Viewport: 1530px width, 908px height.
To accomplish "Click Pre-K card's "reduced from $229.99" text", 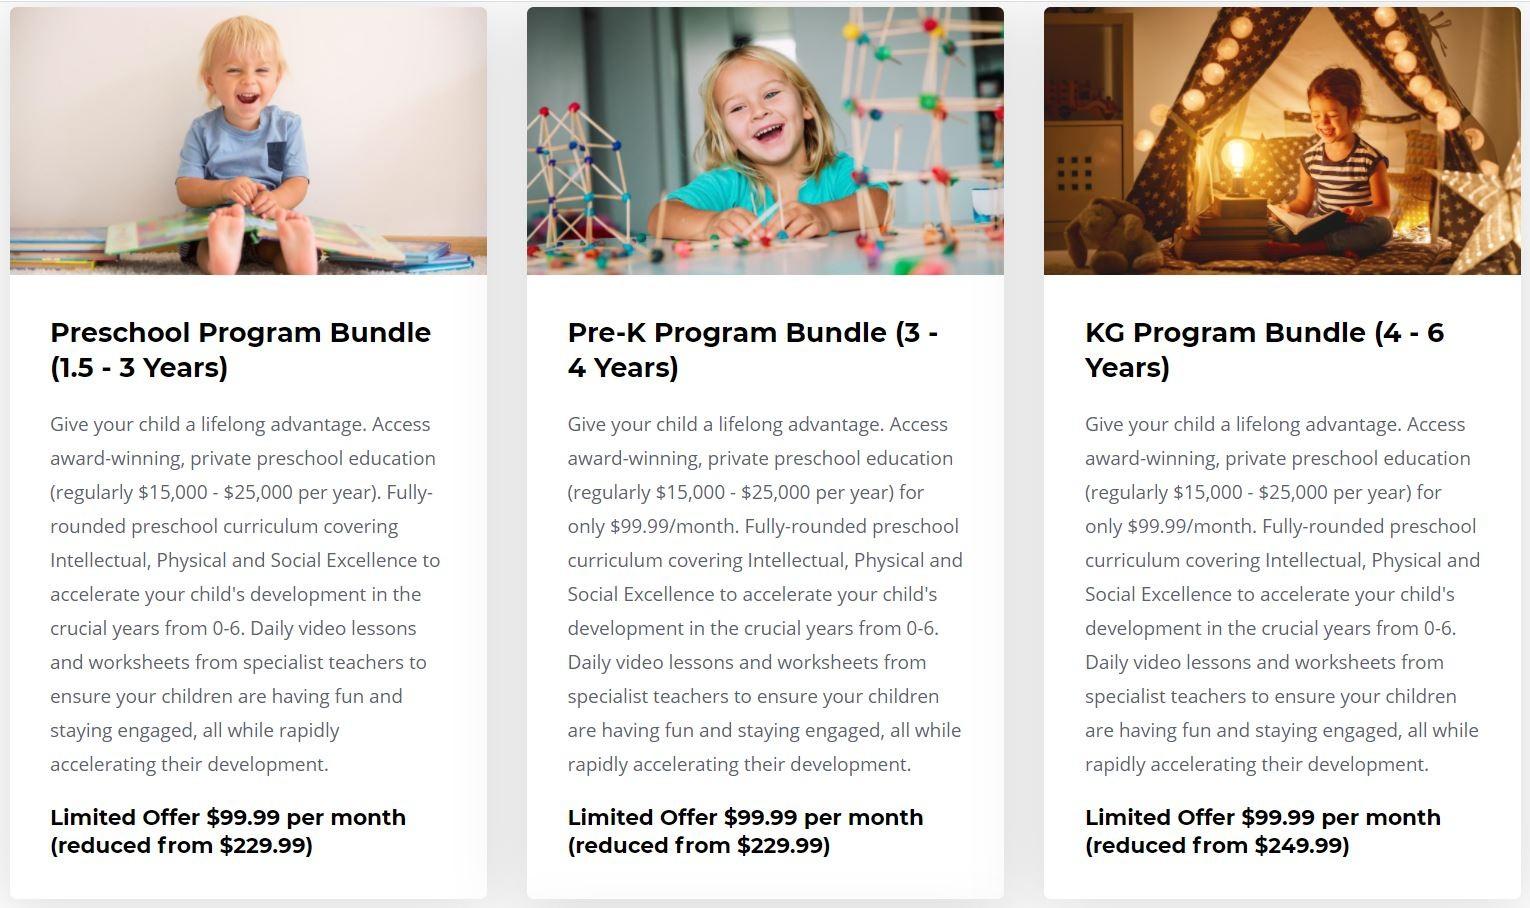I will coord(699,846).
